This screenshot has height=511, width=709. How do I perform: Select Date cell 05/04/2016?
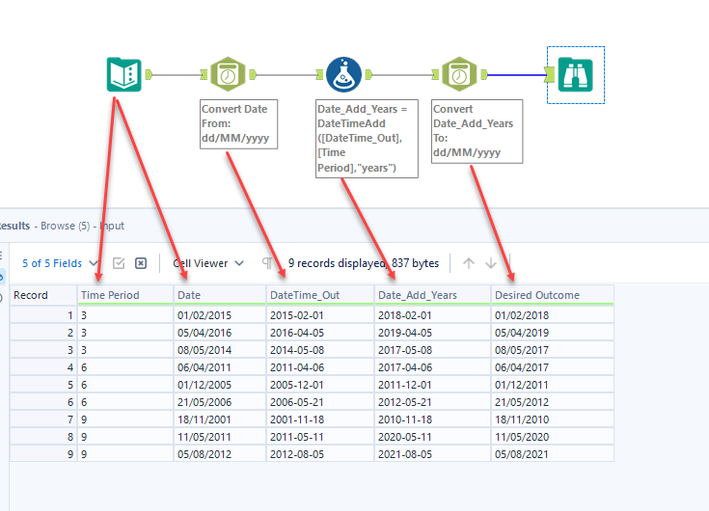[220, 333]
